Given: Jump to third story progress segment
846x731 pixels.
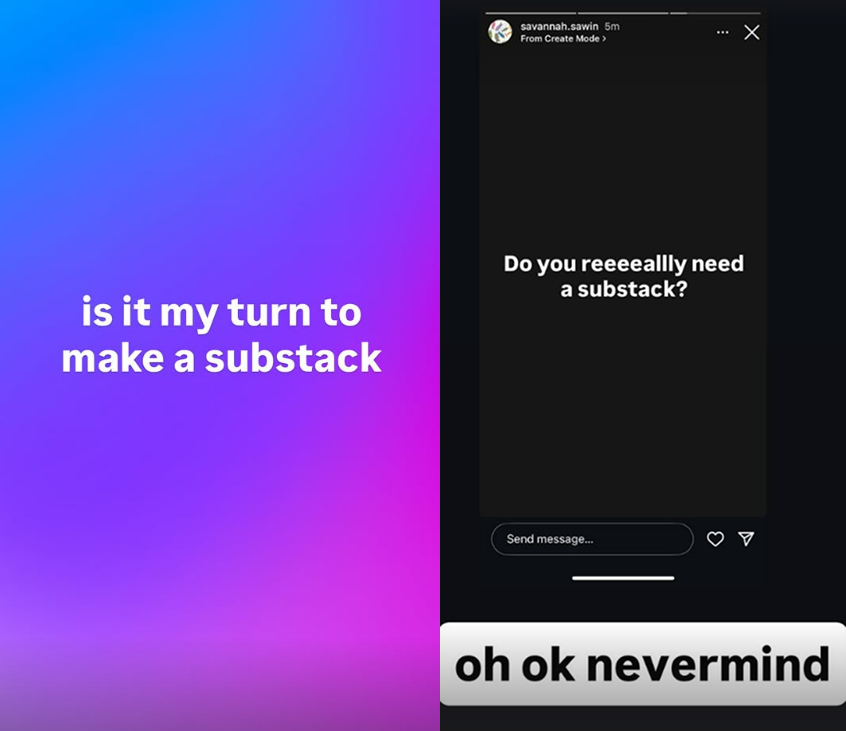Looking at the screenshot, I should pos(715,13).
